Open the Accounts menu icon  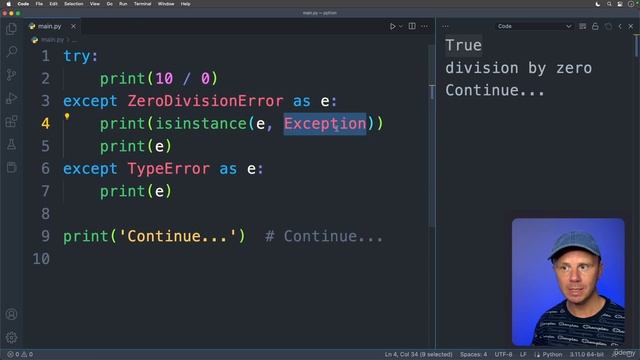pyautogui.click(x=11, y=314)
